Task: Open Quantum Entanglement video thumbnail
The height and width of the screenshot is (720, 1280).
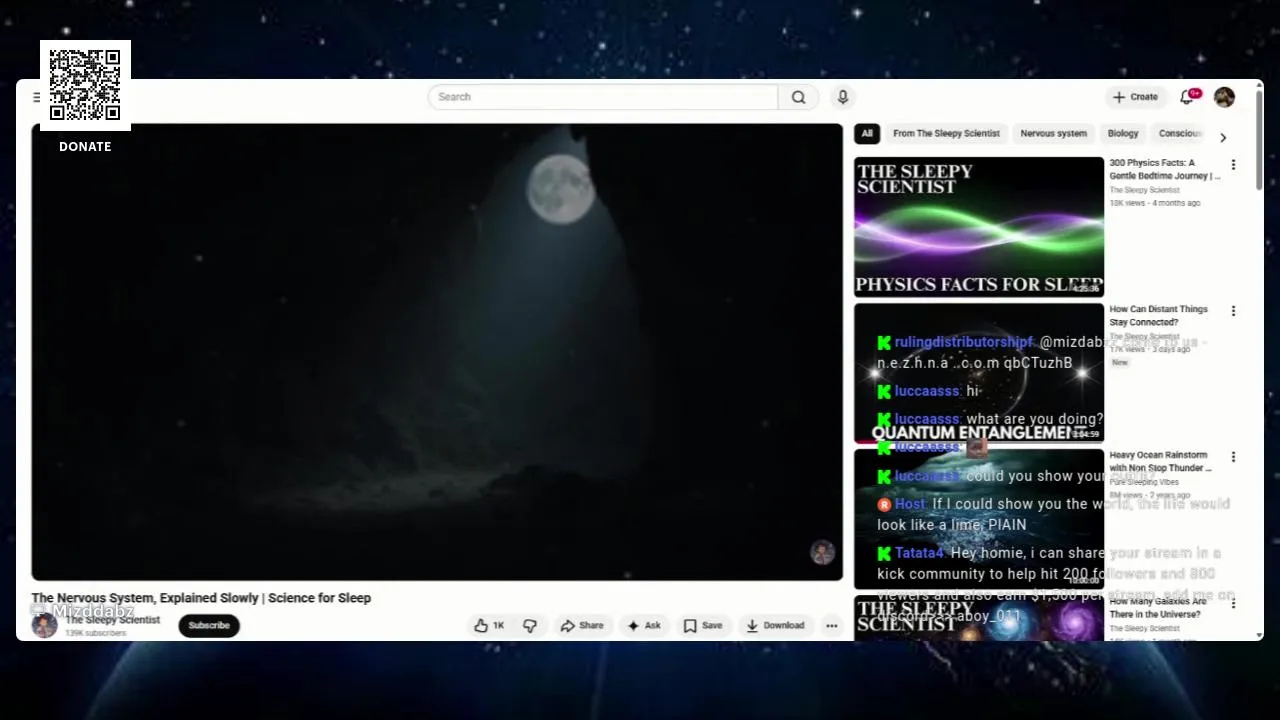Action: pos(979,373)
